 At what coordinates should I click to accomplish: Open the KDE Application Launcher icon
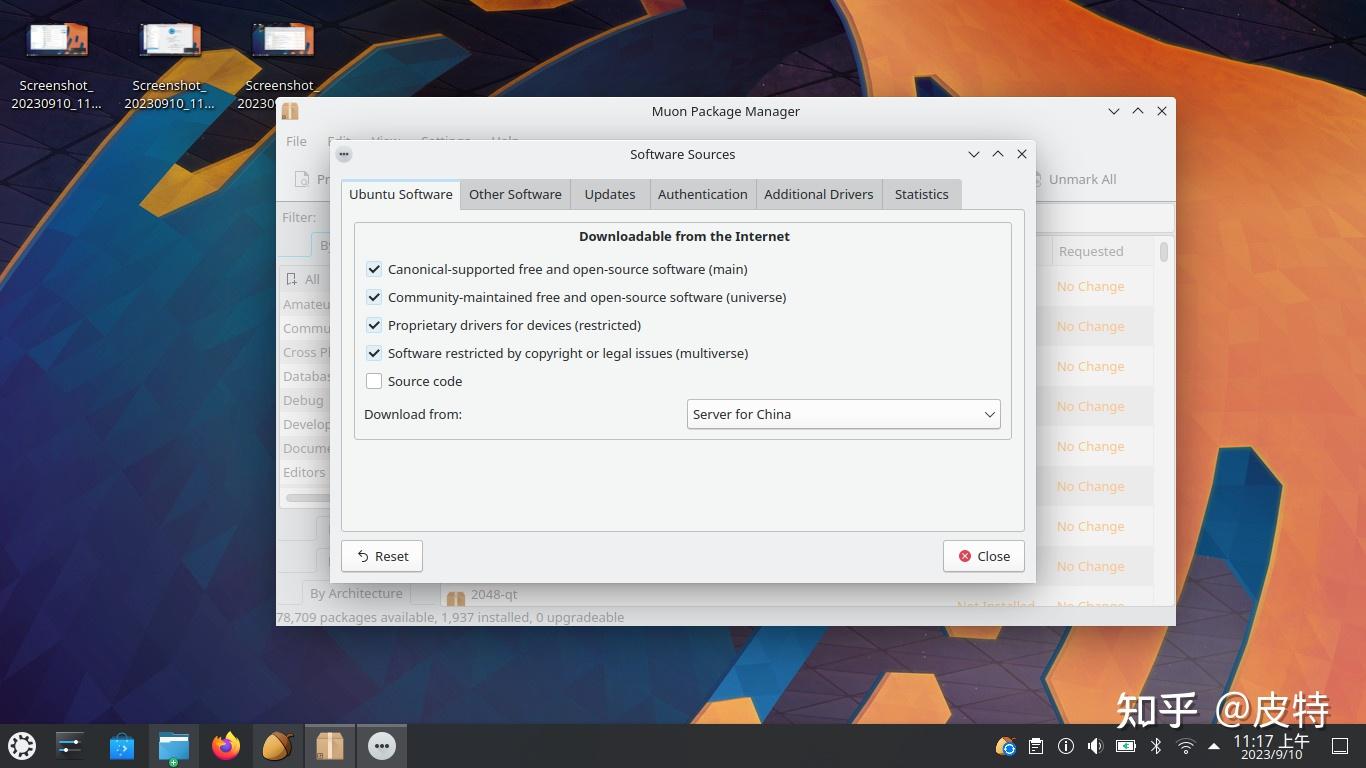21,745
